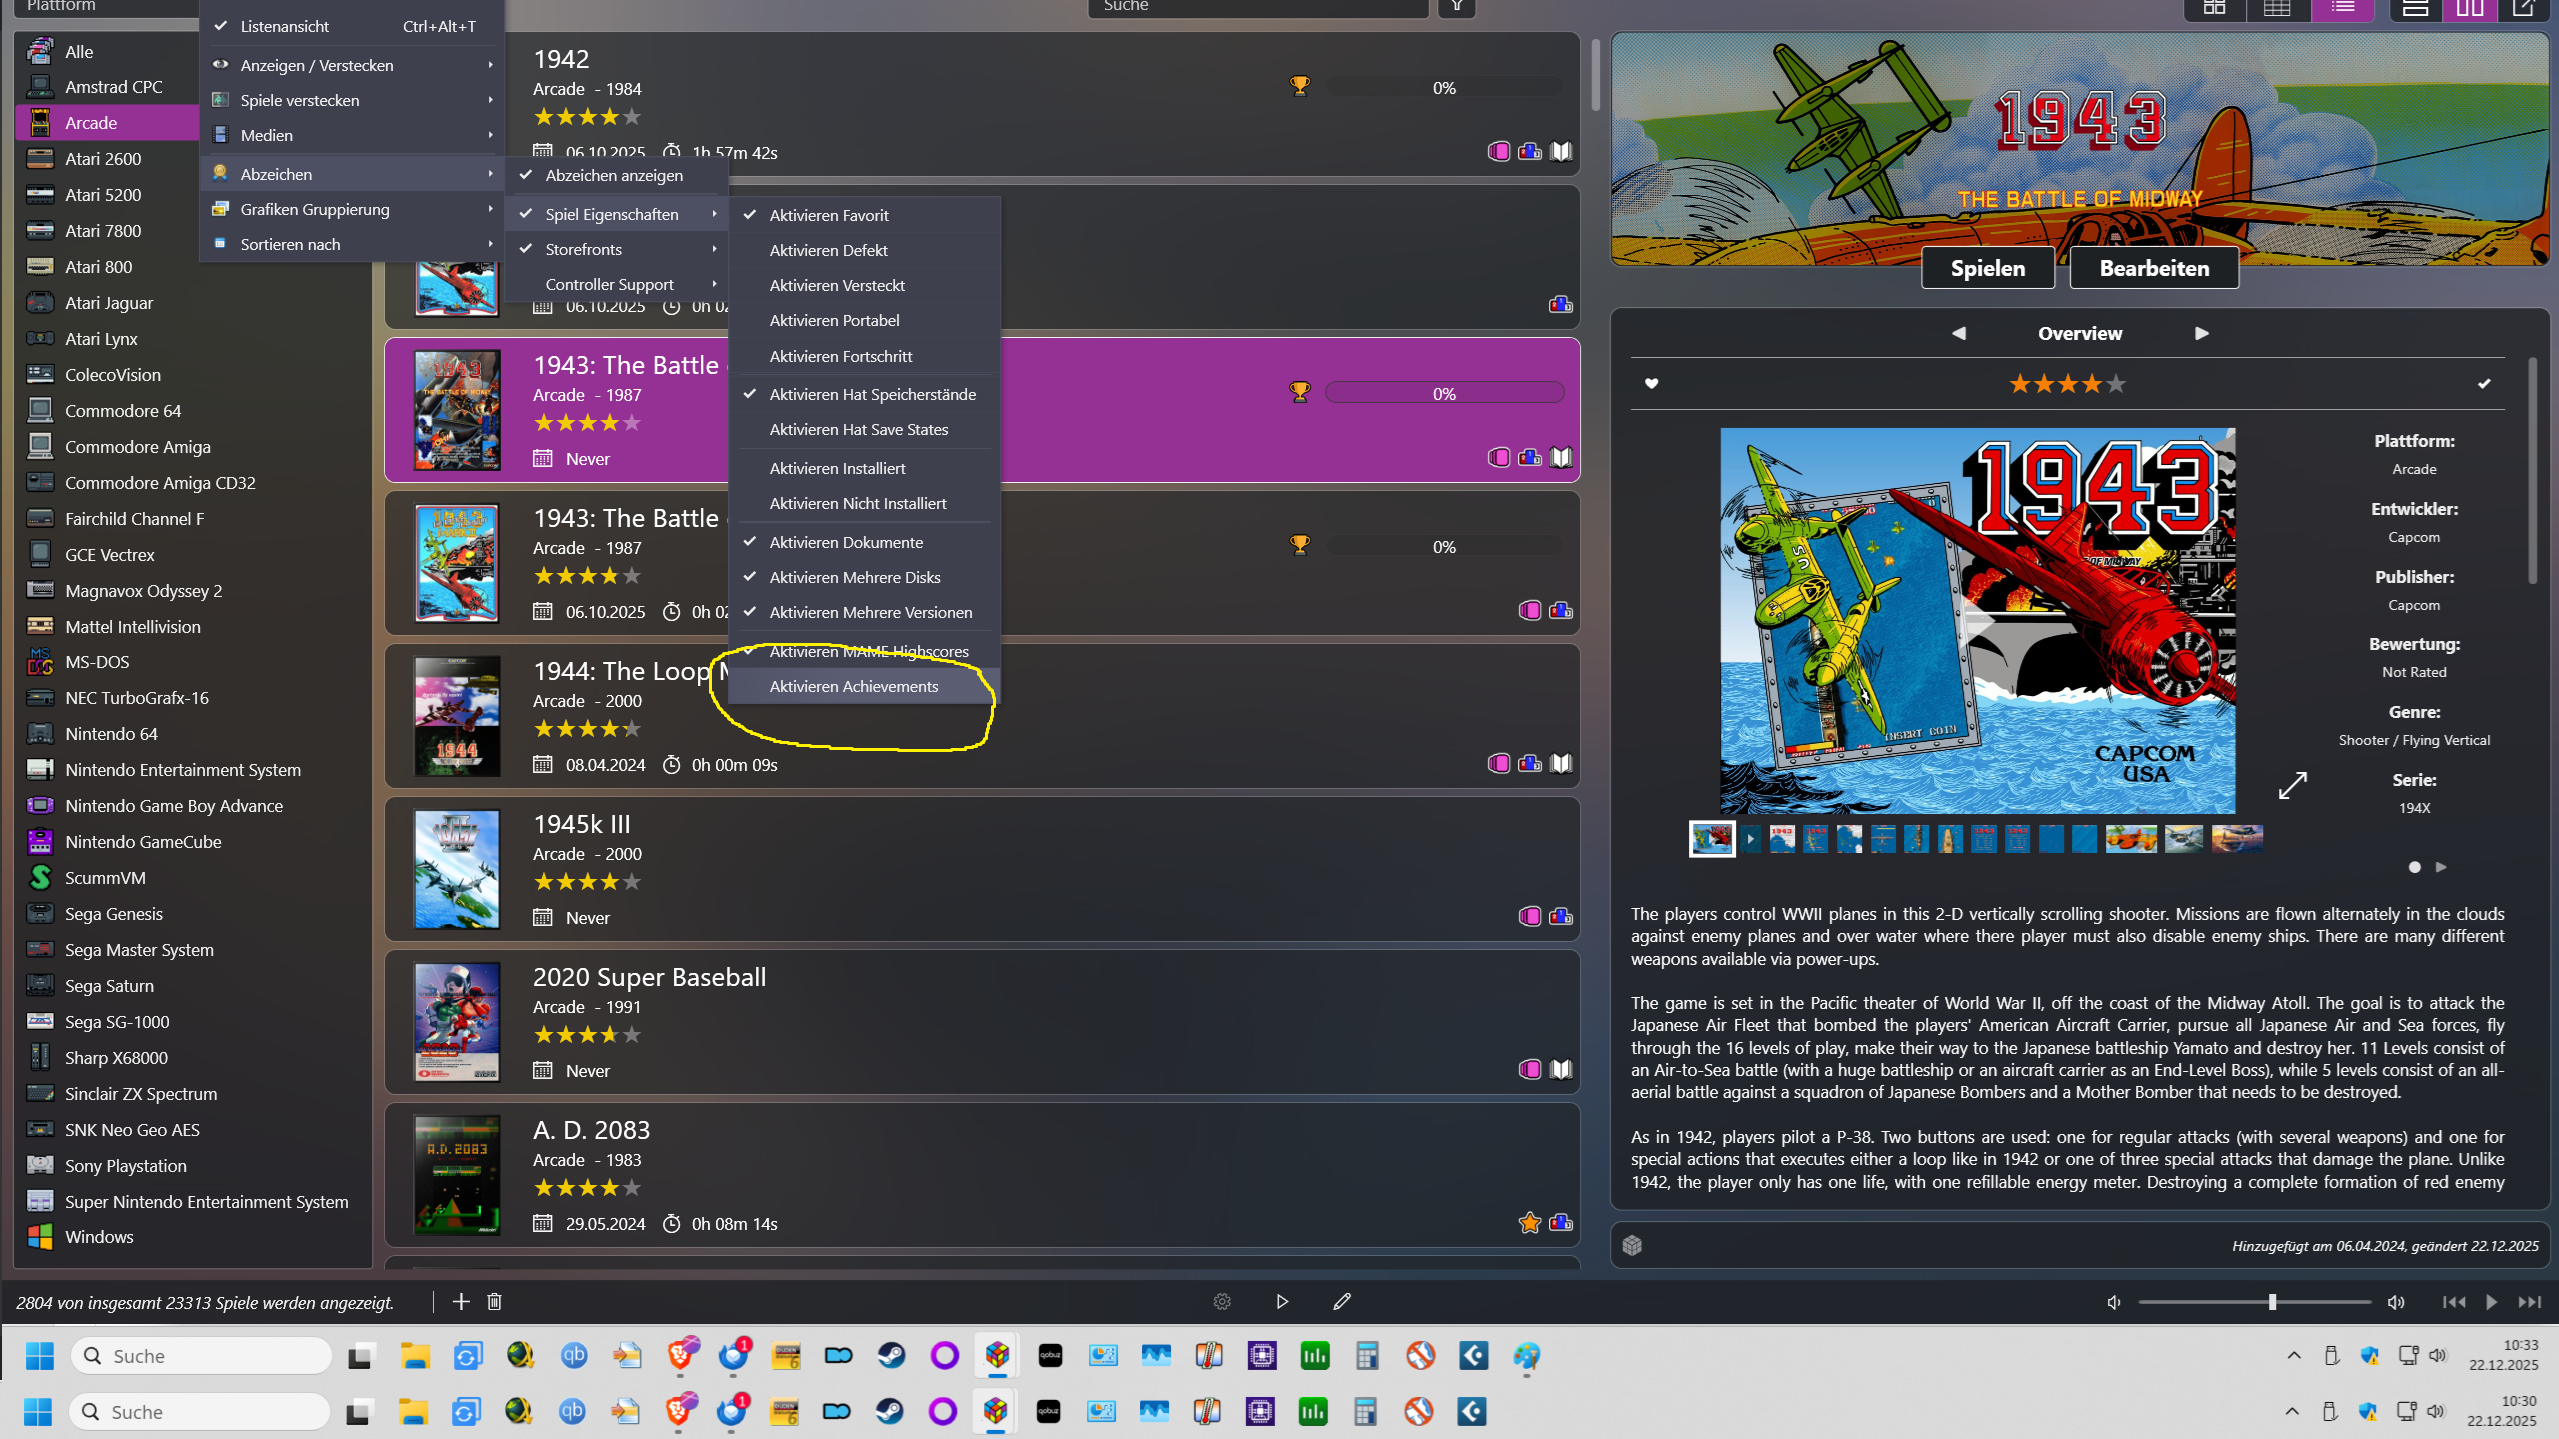Viewport: 2559px width, 1439px height.
Task: Open Steam from the Windows taskbar
Action: coord(891,1356)
